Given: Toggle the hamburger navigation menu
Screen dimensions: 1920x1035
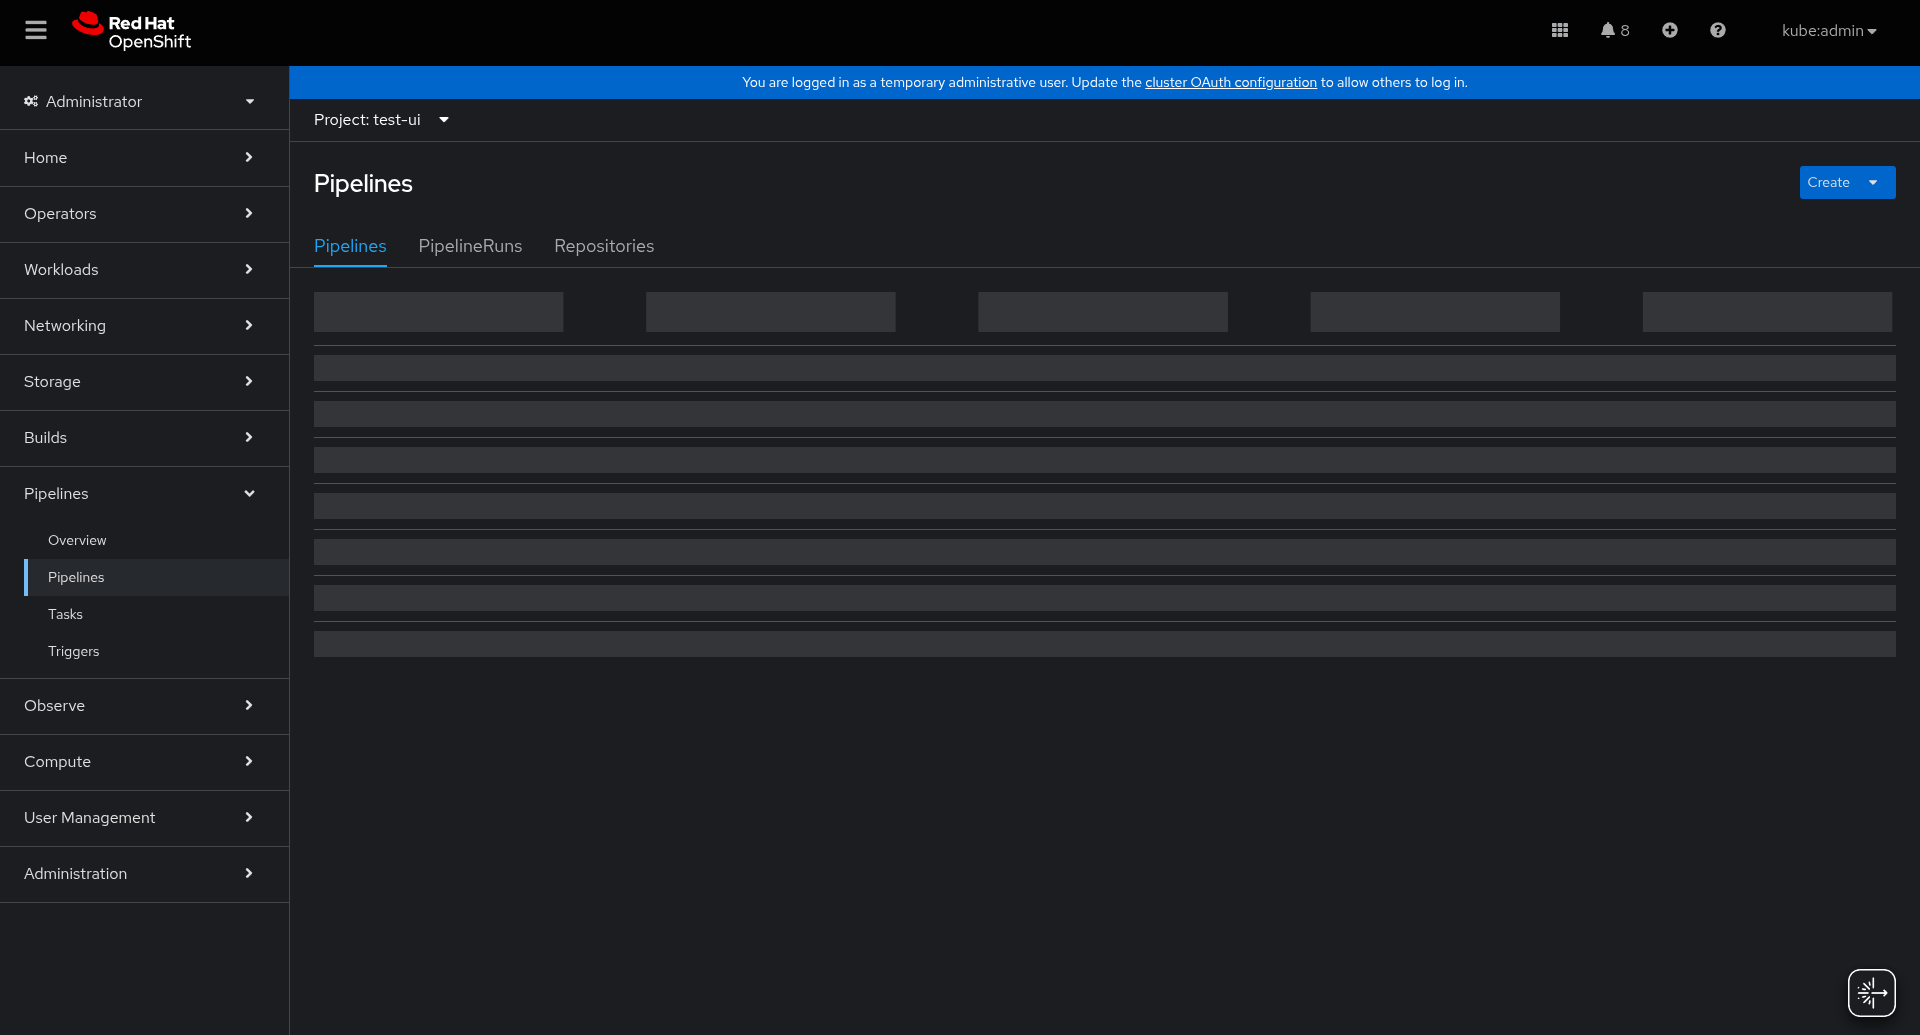Looking at the screenshot, I should point(36,31).
